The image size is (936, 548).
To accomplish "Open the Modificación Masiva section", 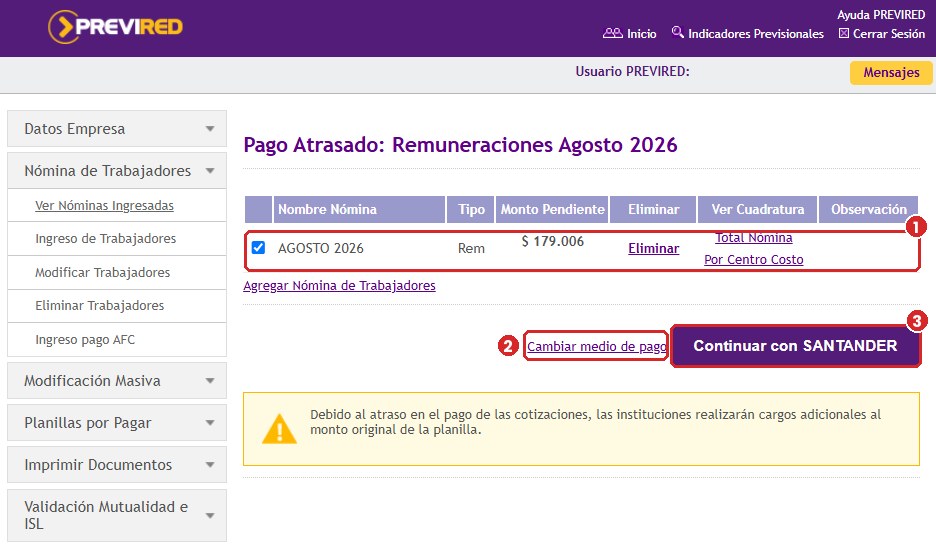I will 117,380.
